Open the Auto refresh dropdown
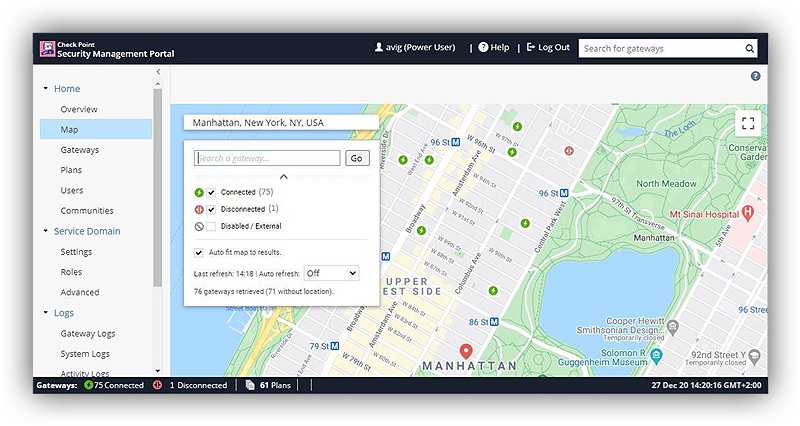800x426 pixels. [x=331, y=273]
